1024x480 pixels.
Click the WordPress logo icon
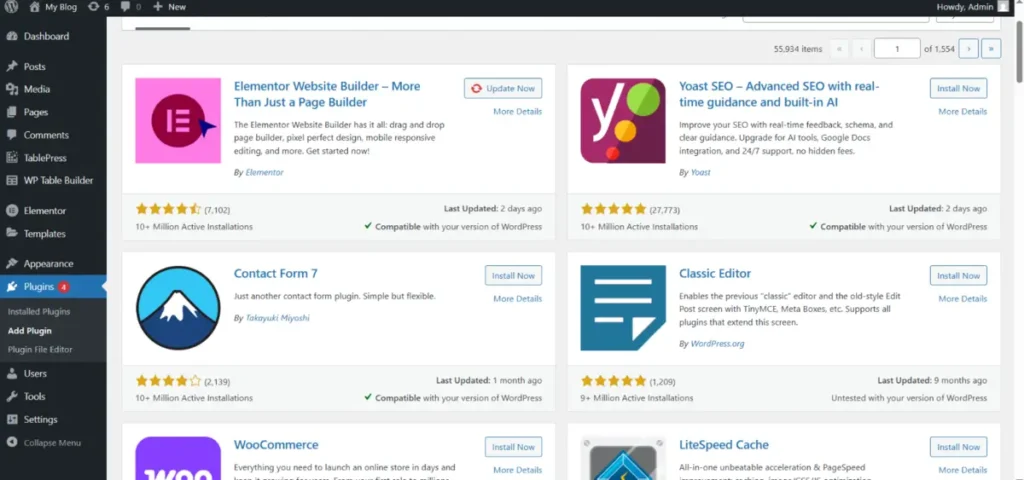pyautogui.click(x=11, y=7)
